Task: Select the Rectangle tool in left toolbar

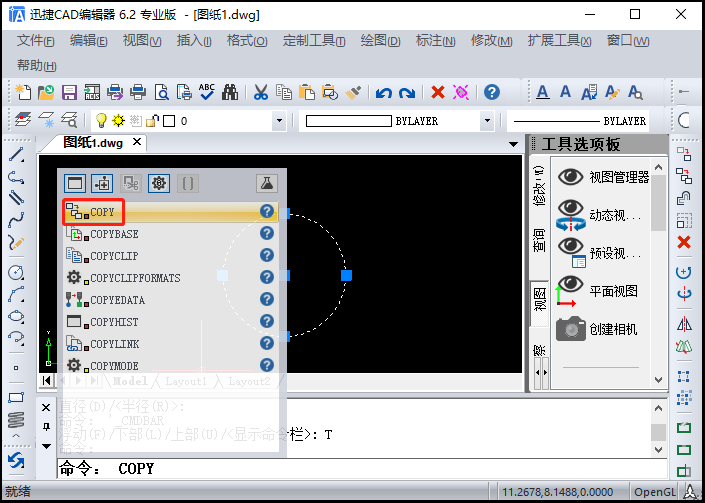Action: pyautogui.click(x=16, y=397)
